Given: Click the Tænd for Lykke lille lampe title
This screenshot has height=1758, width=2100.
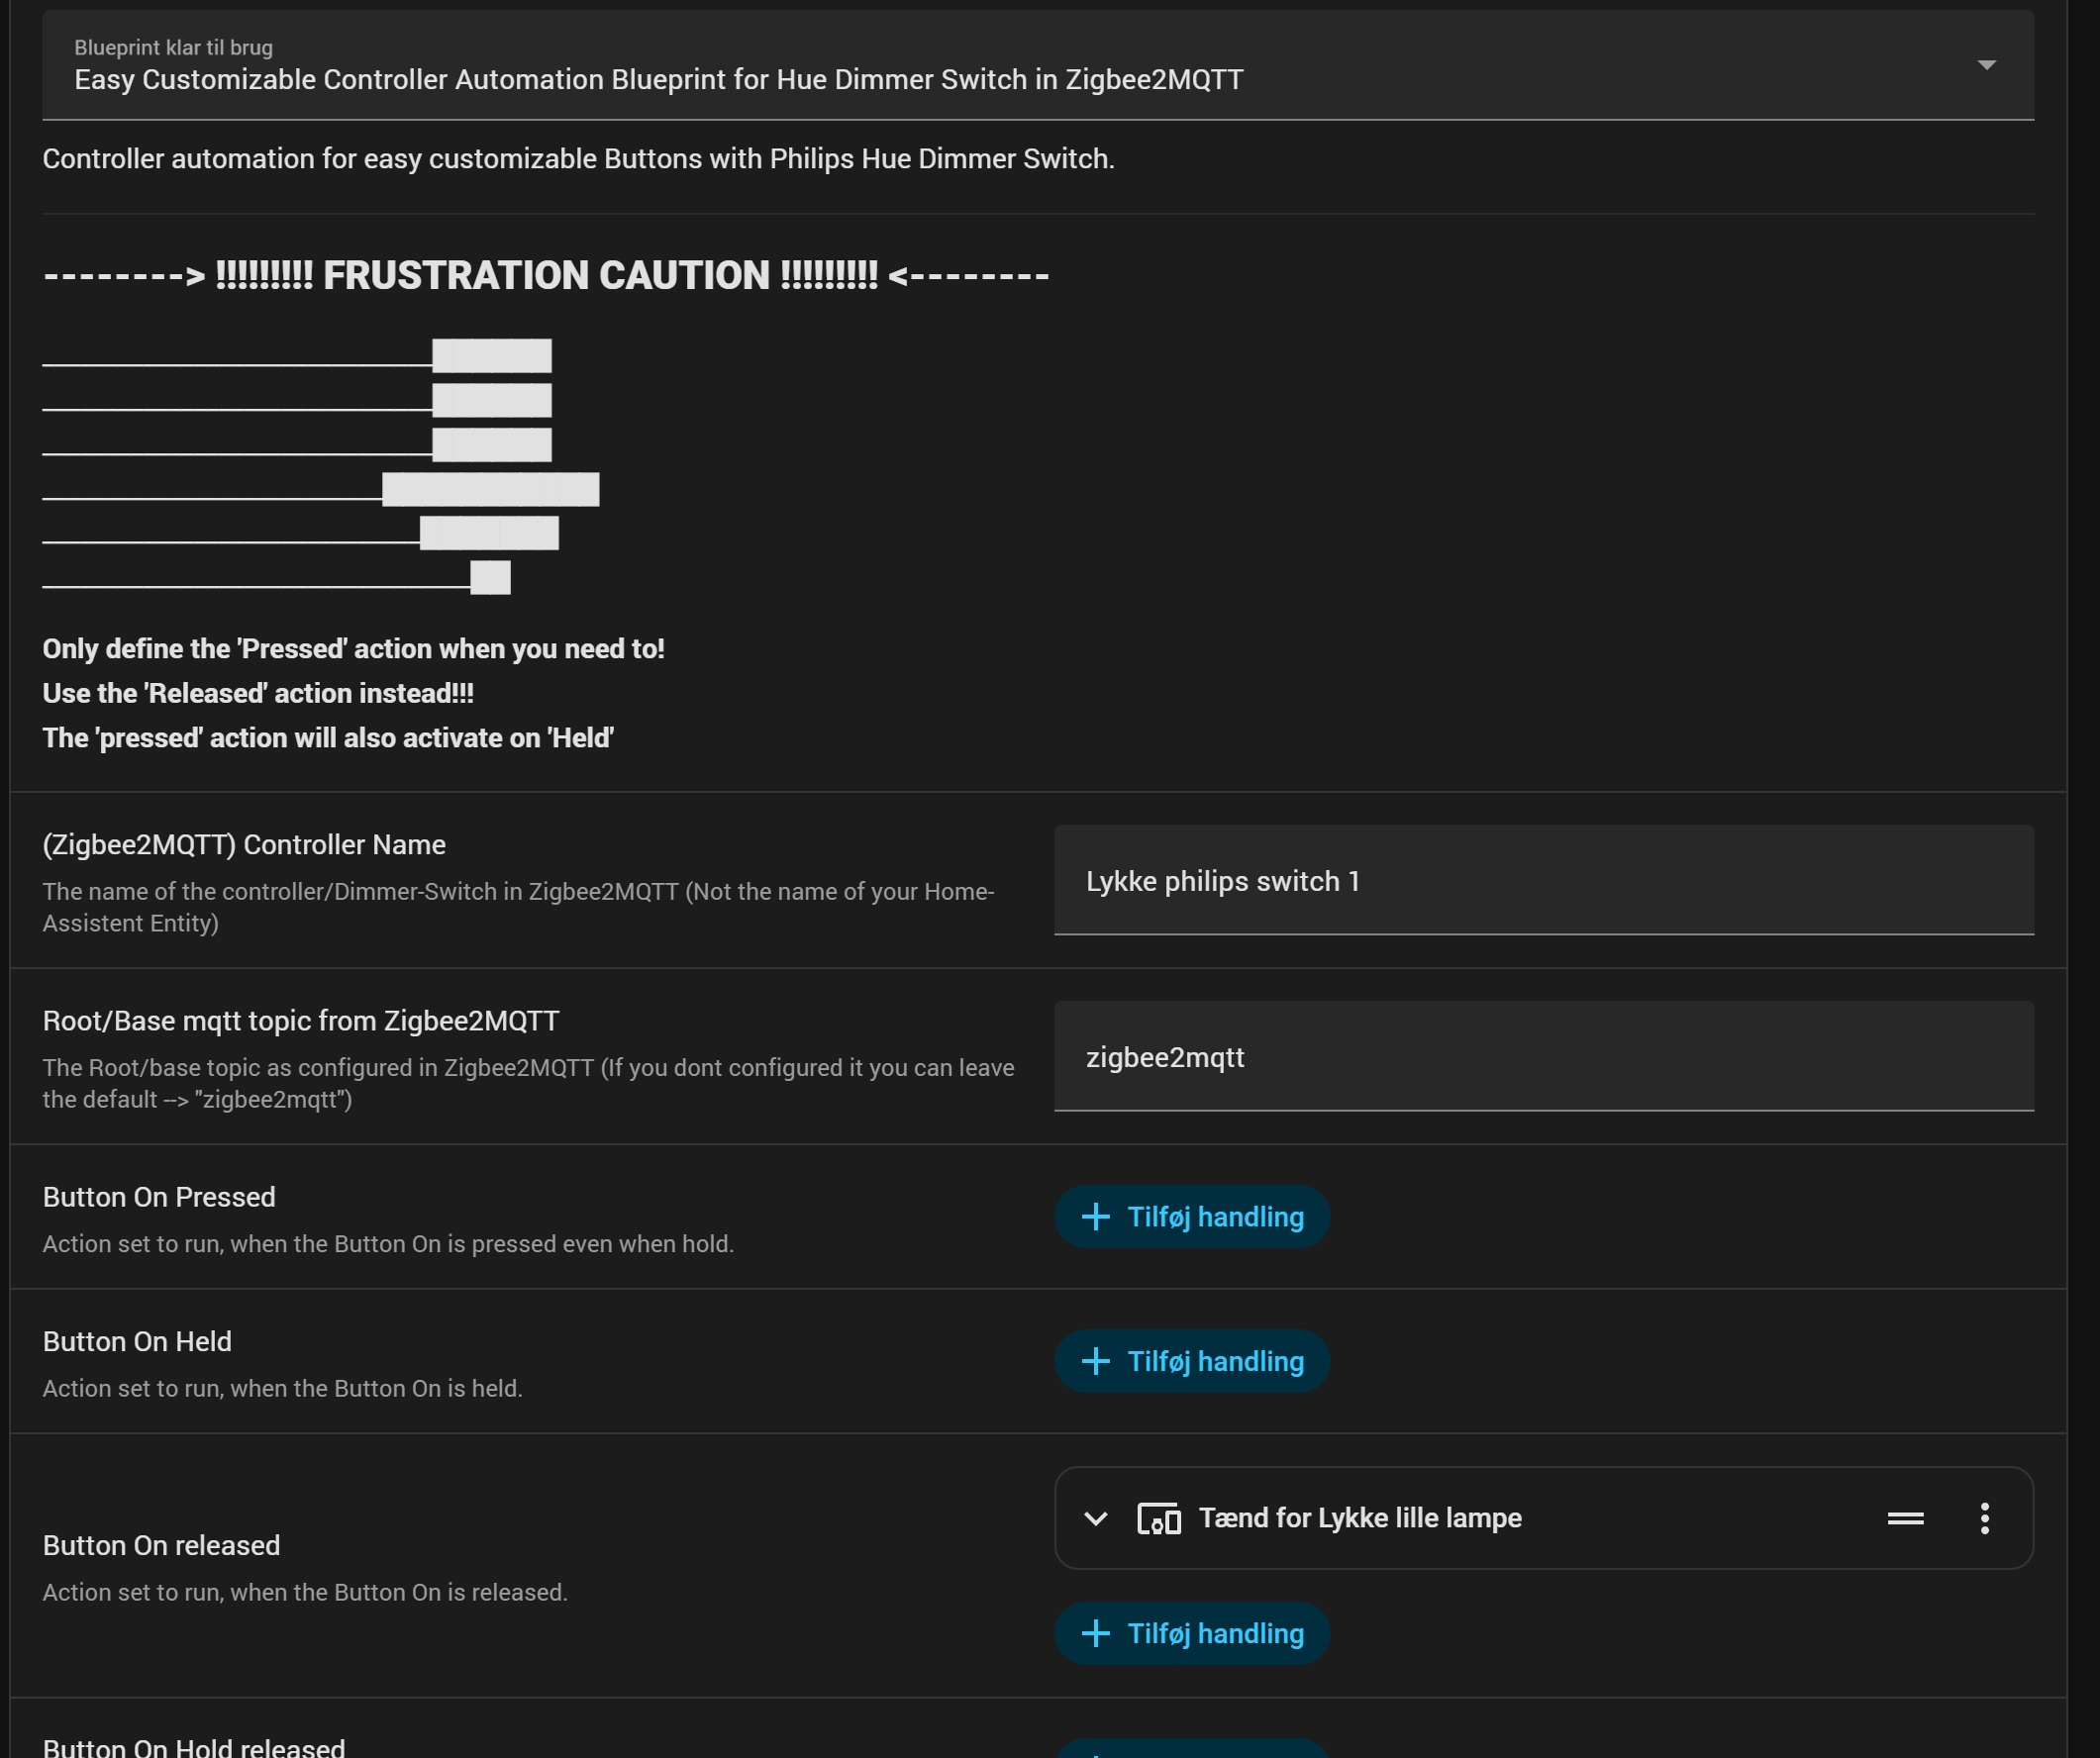Looking at the screenshot, I should click(x=1359, y=1518).
